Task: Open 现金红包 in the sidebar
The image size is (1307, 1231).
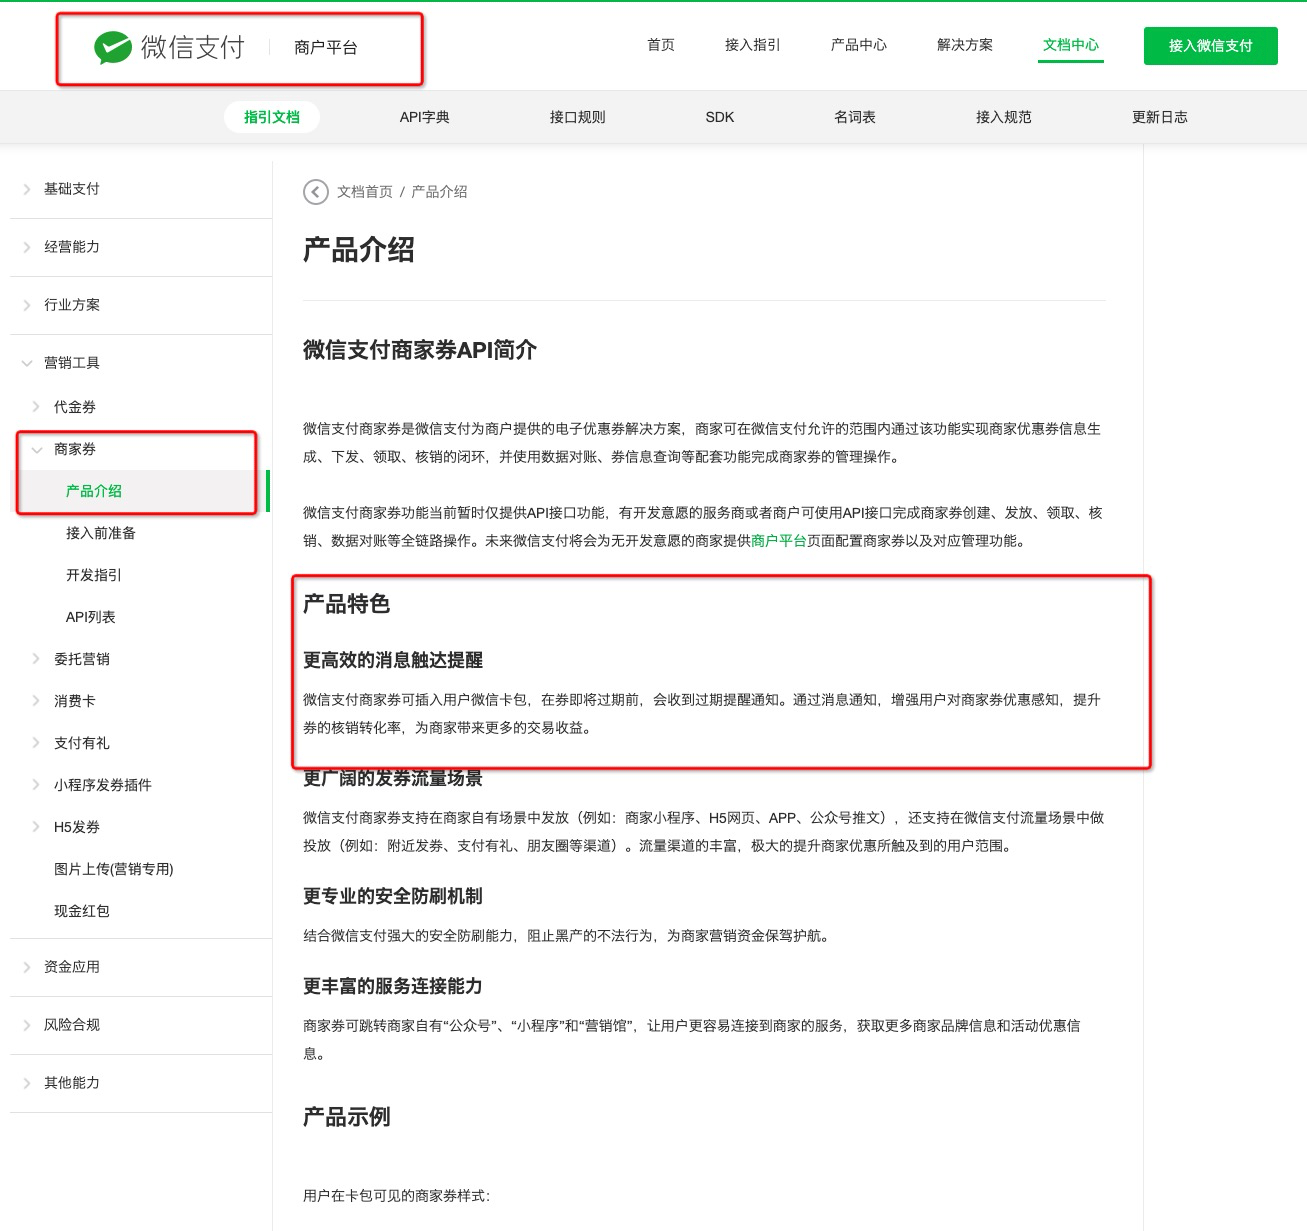Action: click(82, 911)
